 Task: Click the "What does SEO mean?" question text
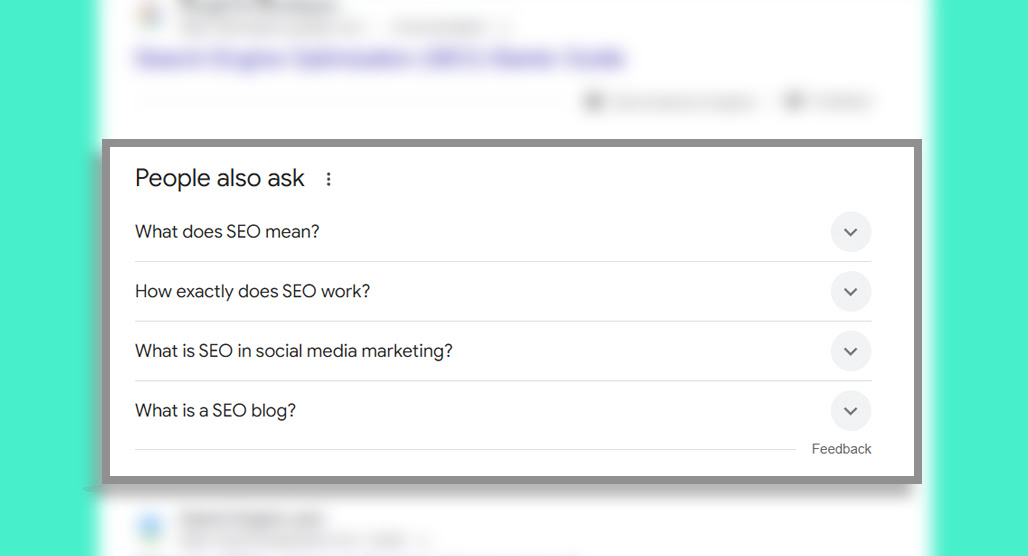coord(227,231)
